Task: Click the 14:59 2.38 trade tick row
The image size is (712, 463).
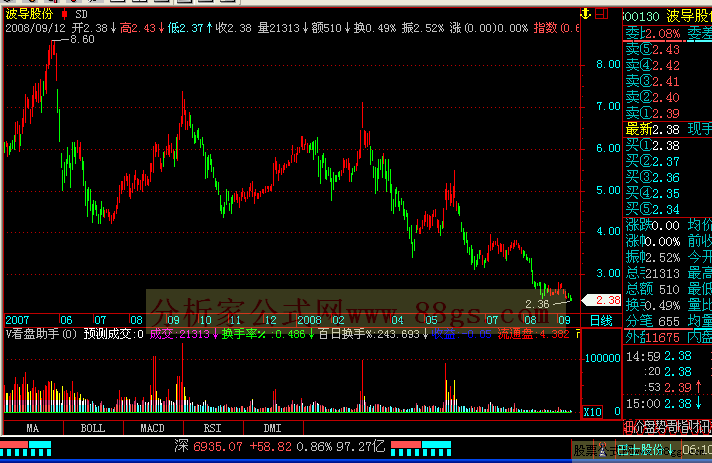Action: pos(659,356)
